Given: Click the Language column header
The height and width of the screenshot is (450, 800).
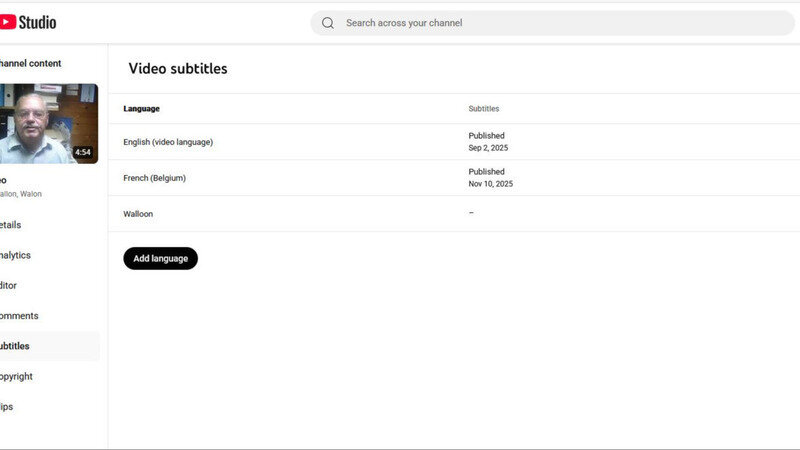Looking at the screenshot, I should coord(141,108).
